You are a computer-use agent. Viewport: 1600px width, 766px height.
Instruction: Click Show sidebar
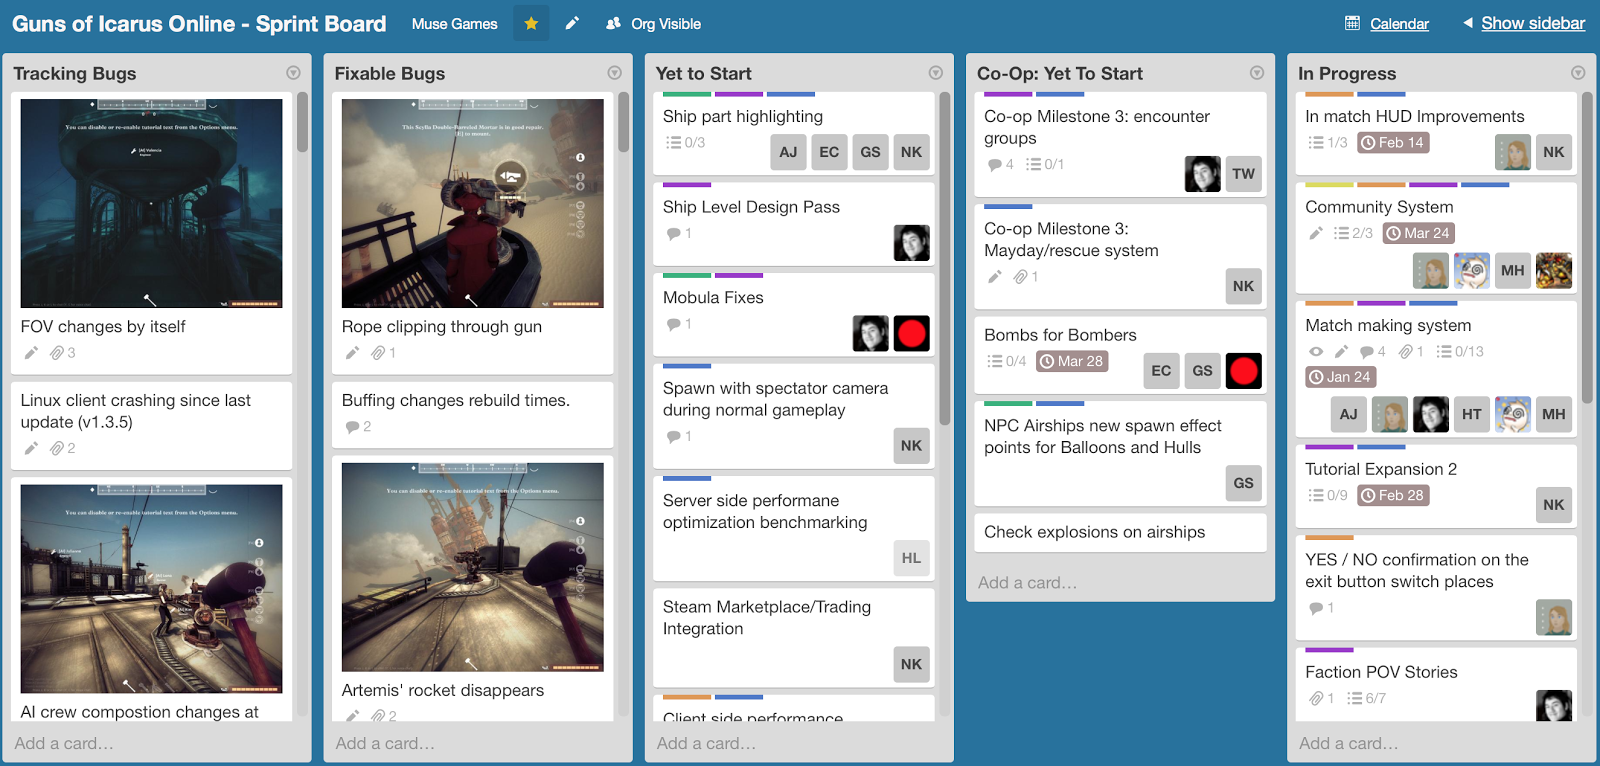[x=1533, y=23]
